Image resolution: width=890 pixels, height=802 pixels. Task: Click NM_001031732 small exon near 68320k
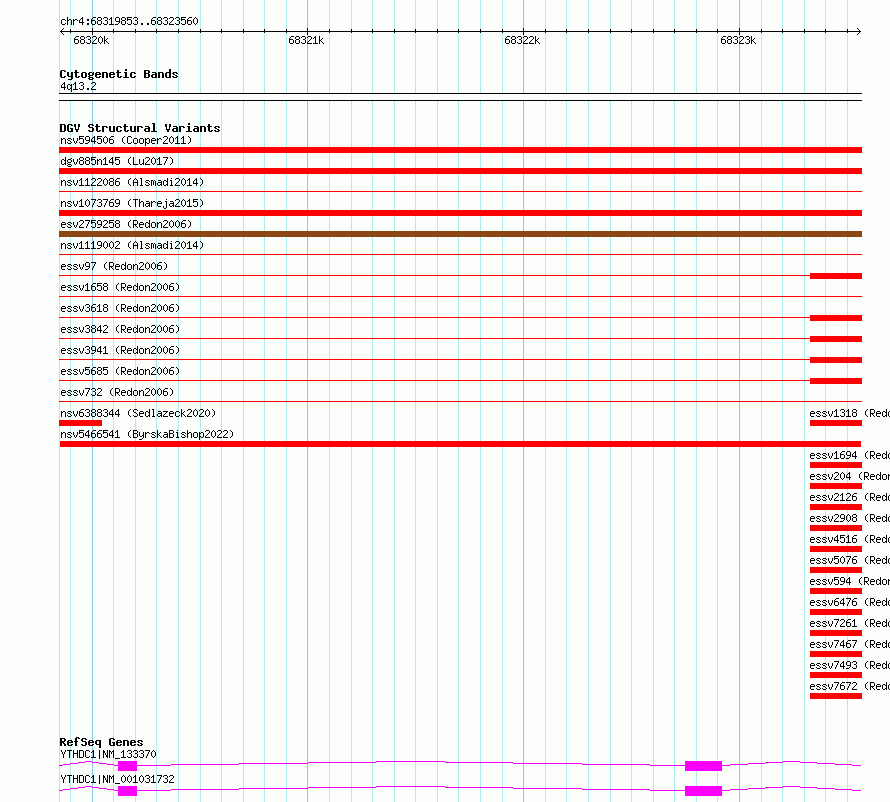[x=127, y=791]
